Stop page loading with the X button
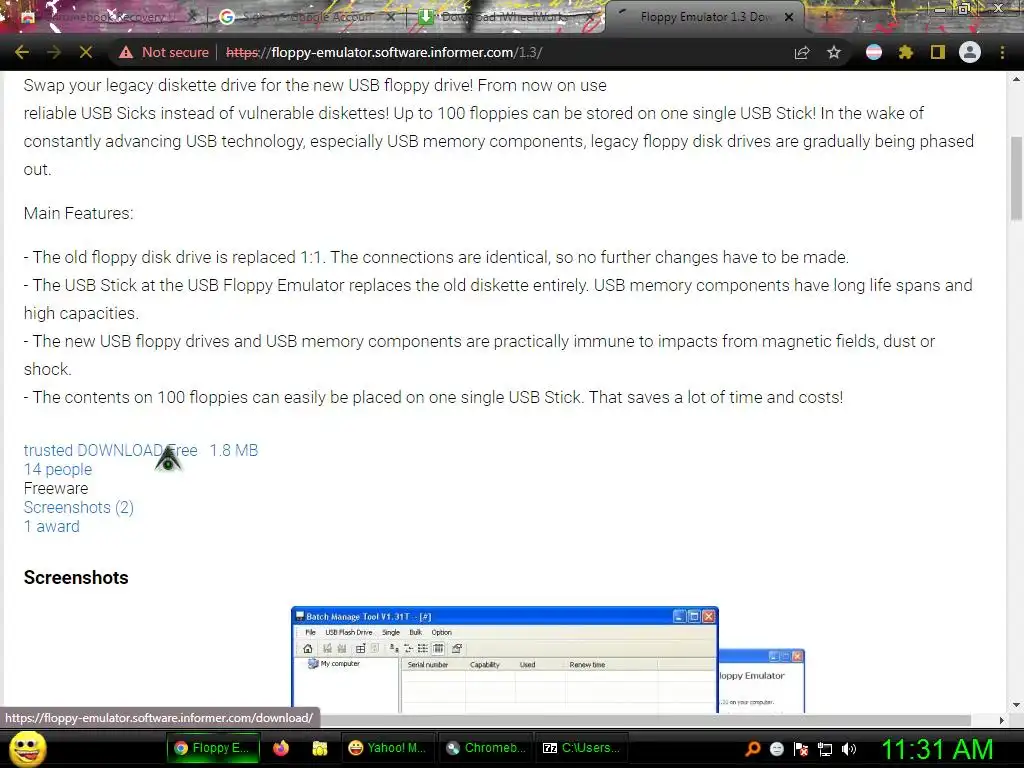This screenshot has width=1024, height=768. 86,52
